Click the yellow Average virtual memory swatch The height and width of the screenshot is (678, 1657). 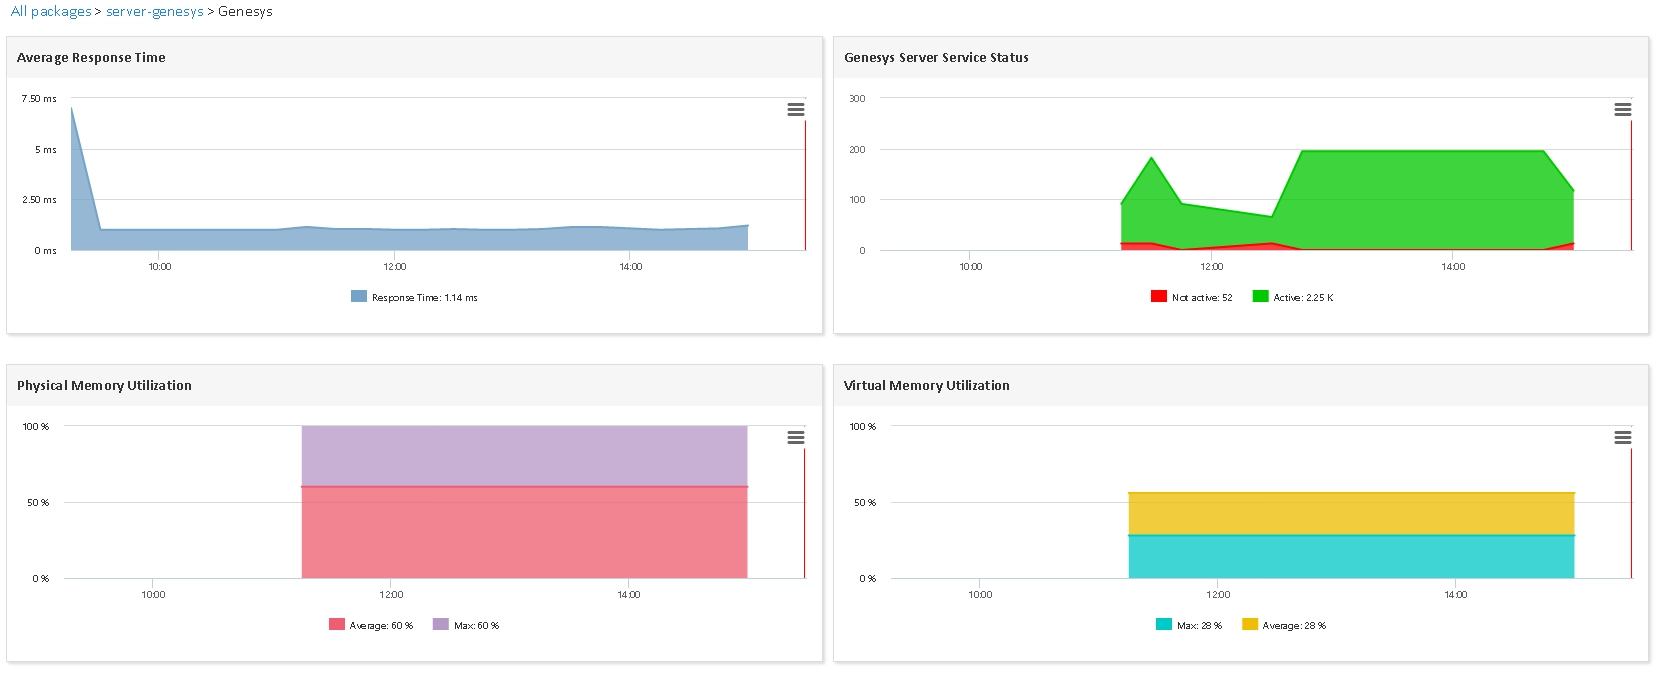pos(1250,624)
